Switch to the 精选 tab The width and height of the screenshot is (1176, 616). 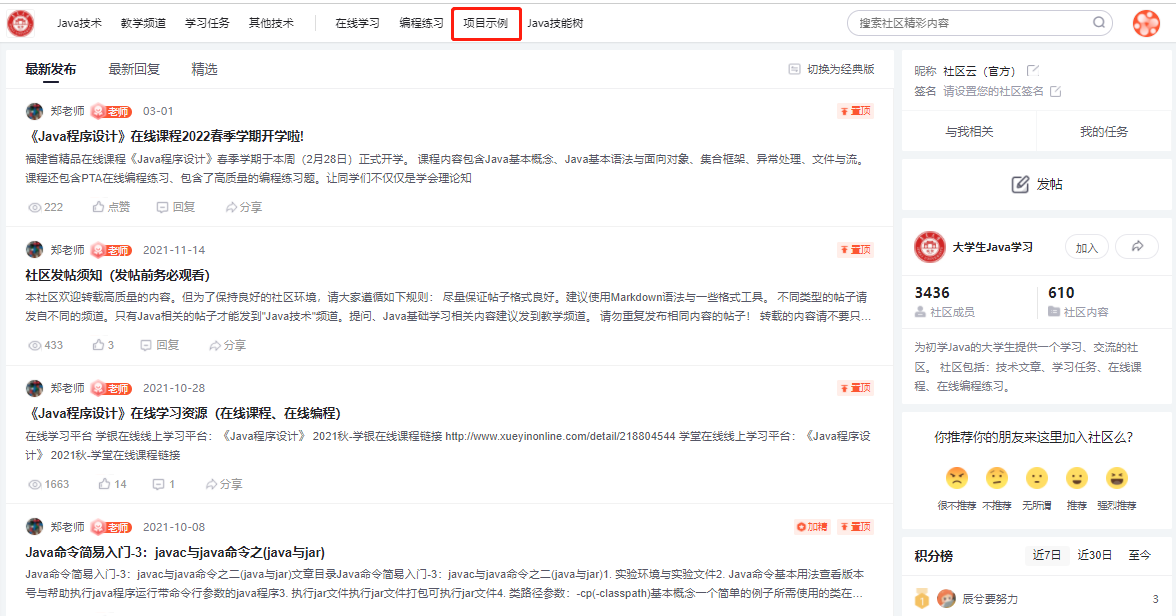click(x=205, y=69)
